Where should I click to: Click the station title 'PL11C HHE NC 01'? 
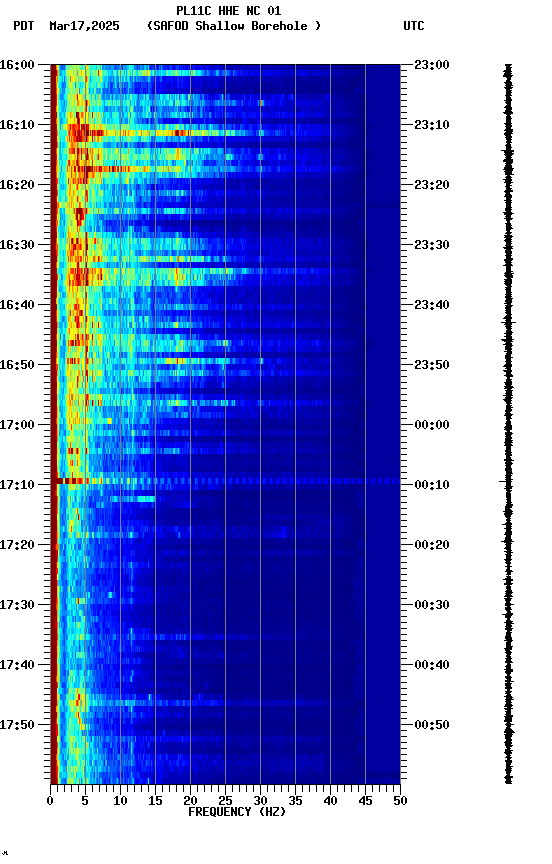click(228, 11)
